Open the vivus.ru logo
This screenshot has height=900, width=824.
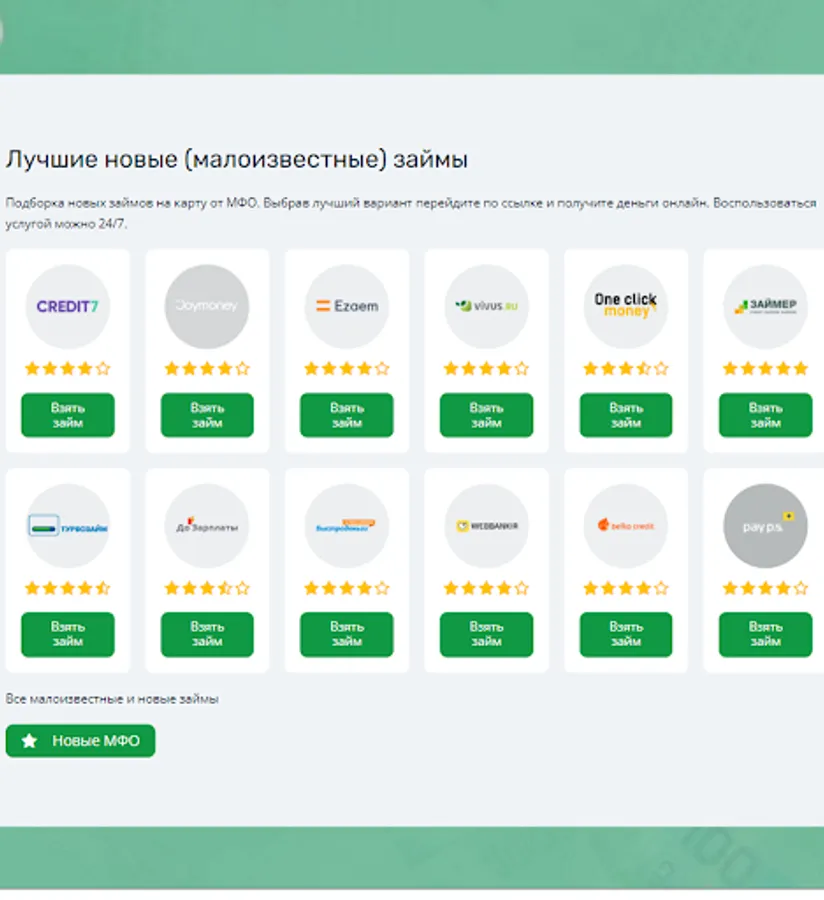pos(487,307)
